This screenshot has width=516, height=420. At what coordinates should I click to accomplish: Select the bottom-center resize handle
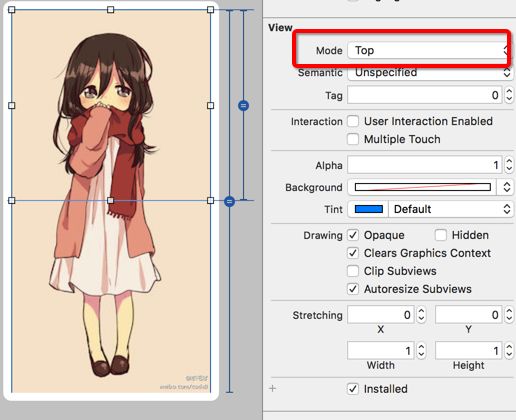(110, 200)
